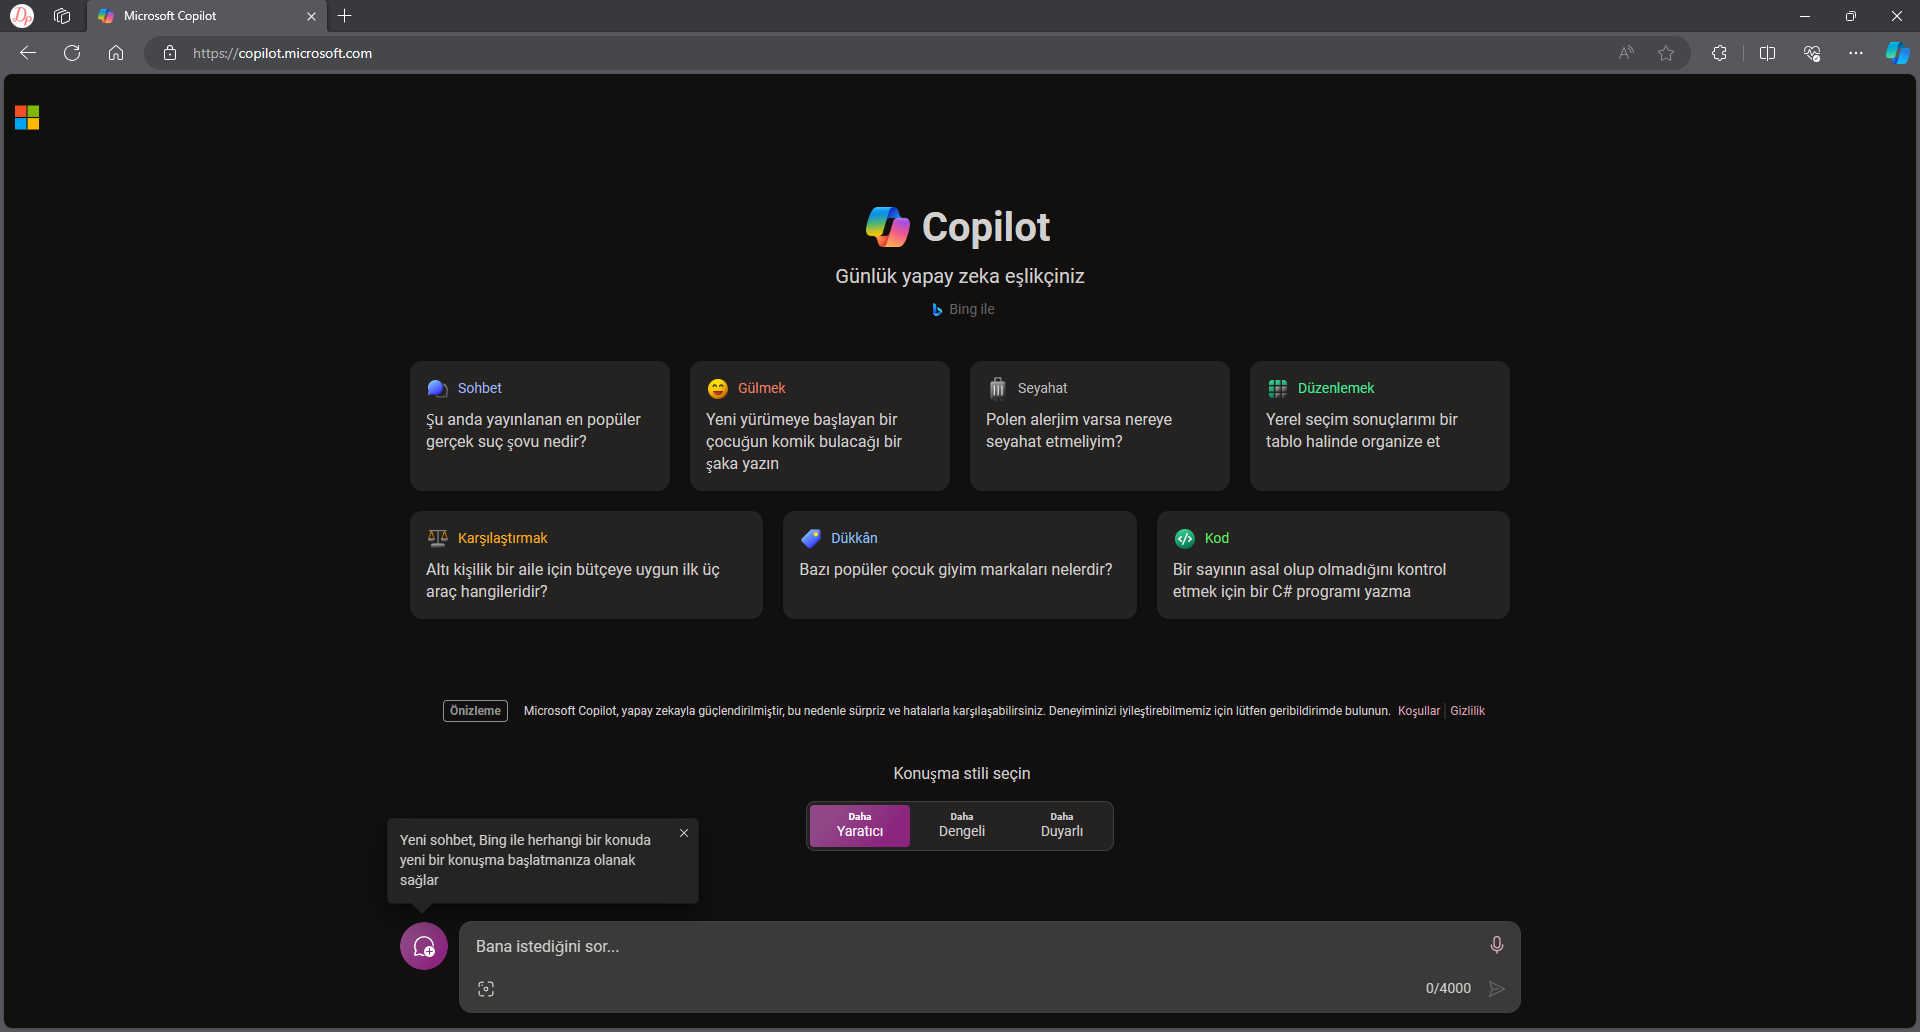The width and height of the screenshot is (1920, 1032).
Task: Click the Microsoft logo in page corner
Action: [x=27, y=118]
